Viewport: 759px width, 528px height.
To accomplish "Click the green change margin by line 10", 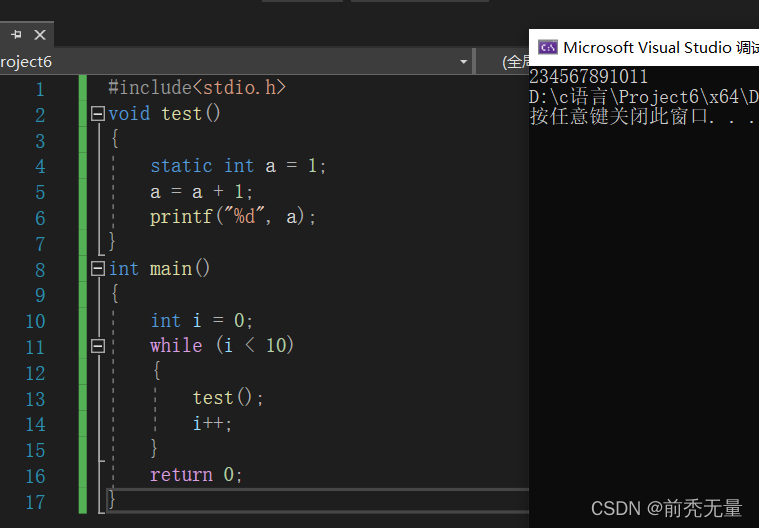I will point(83,321).
